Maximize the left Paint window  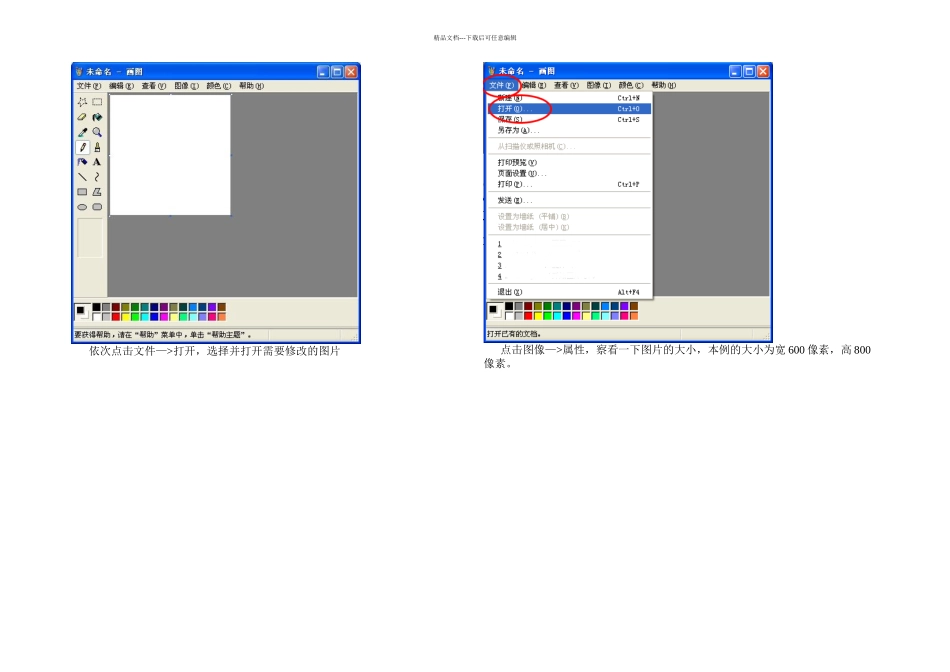337,72
